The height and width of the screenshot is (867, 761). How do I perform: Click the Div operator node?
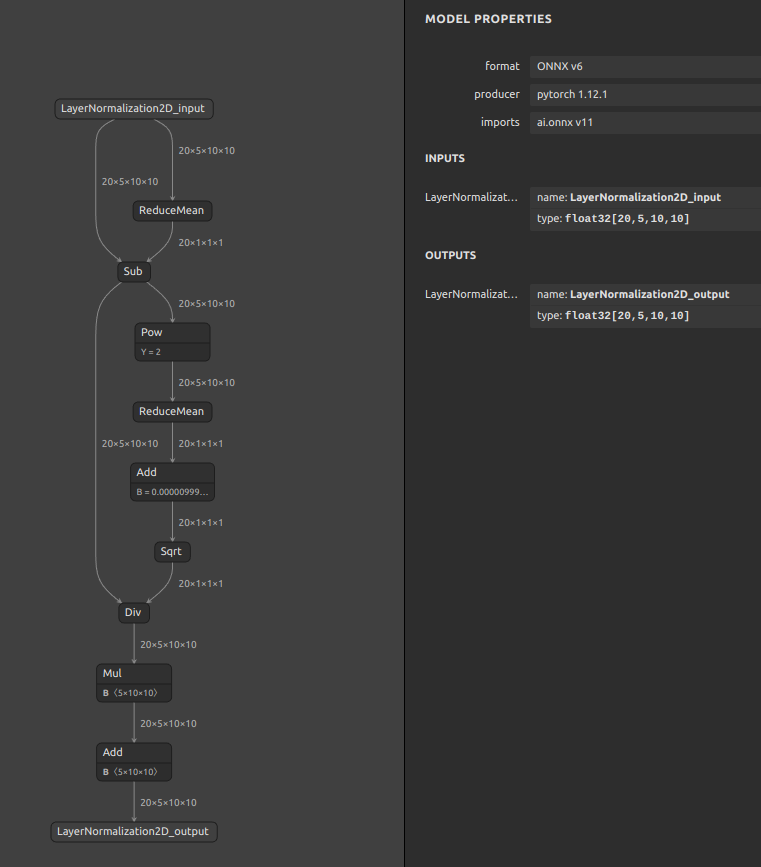click(133, 611)
